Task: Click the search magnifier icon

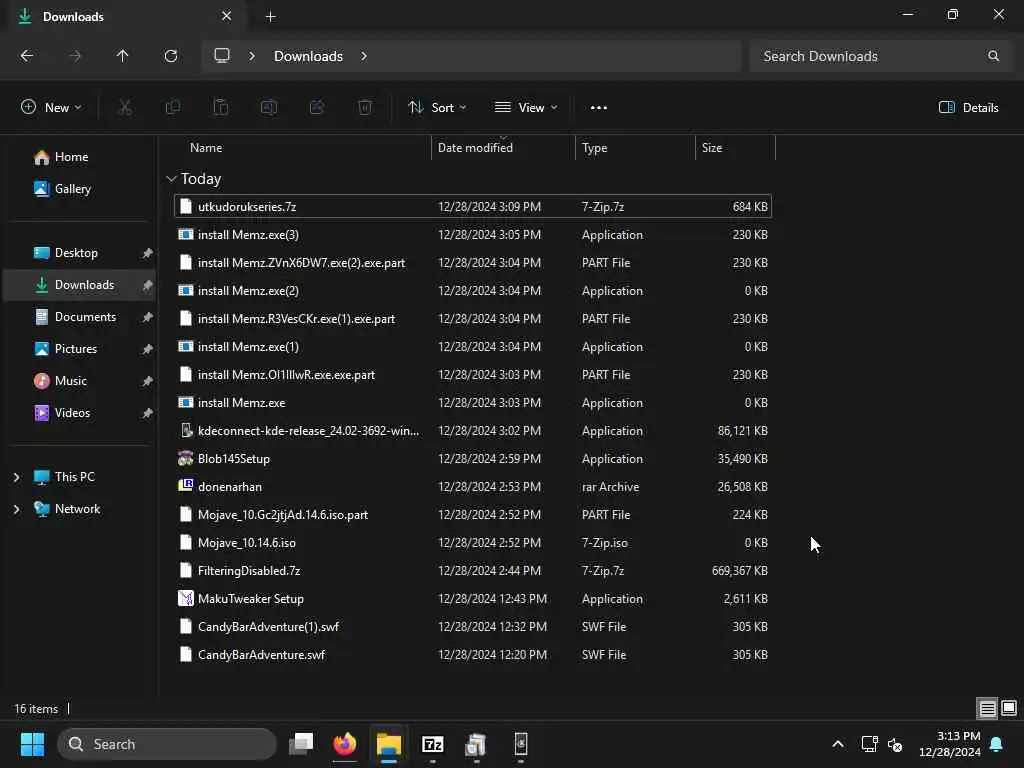Action: pos(993,56)
